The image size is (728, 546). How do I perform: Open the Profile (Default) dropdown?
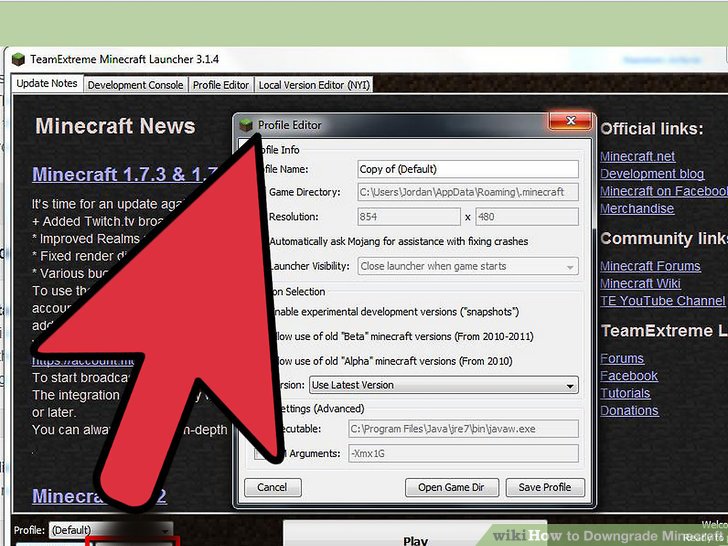pyautogui.click(x=111, y=530)
